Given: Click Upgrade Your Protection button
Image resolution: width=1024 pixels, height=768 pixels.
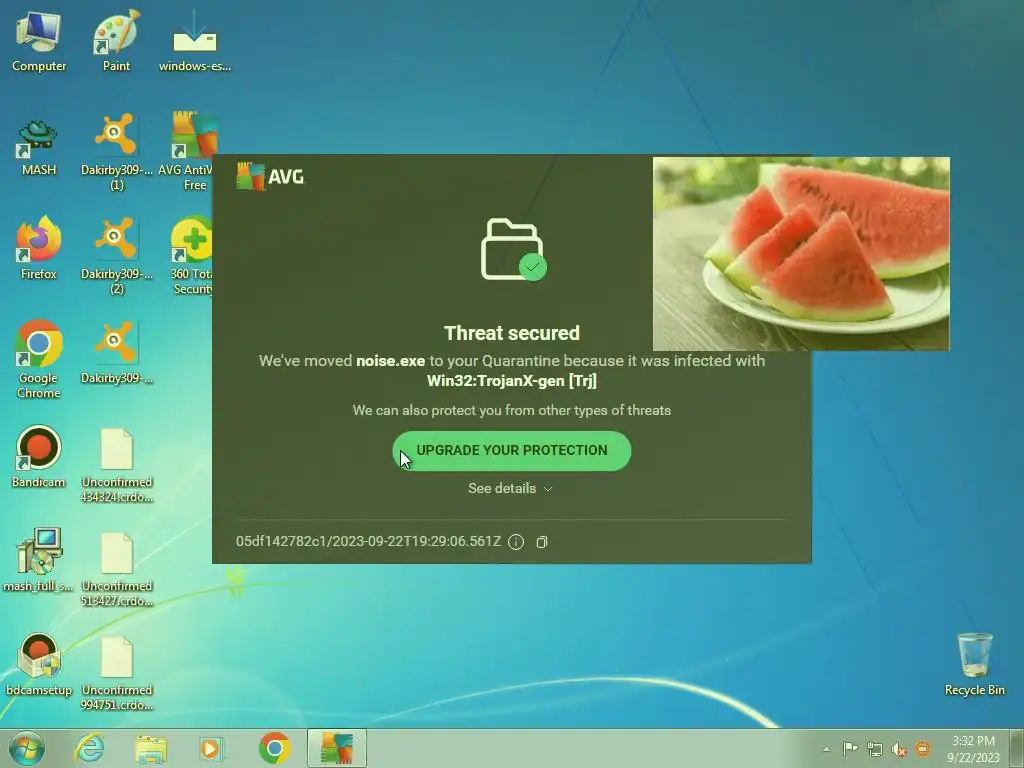Looking at the screenshot, I should pos(511,451).
